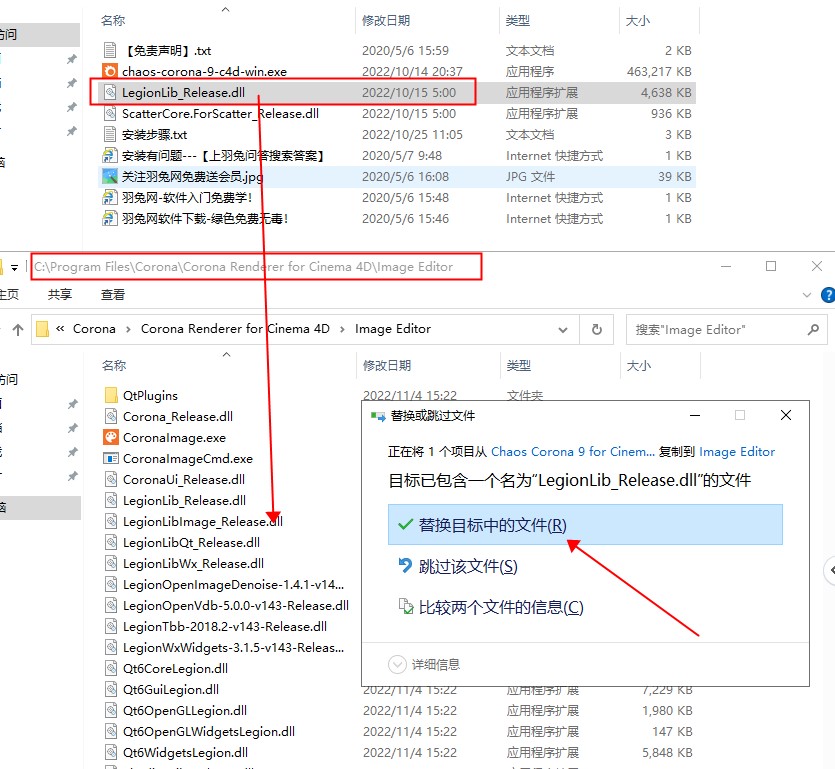Select the Corona_Release.dll file icon
This screenshot has height=769, width=835.
coord(111,416)
